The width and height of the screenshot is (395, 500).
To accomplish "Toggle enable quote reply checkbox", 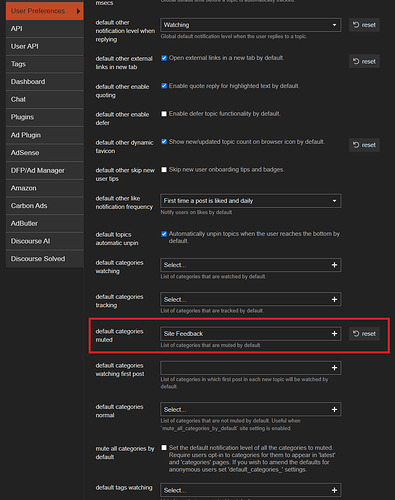I will coord(164,86).
